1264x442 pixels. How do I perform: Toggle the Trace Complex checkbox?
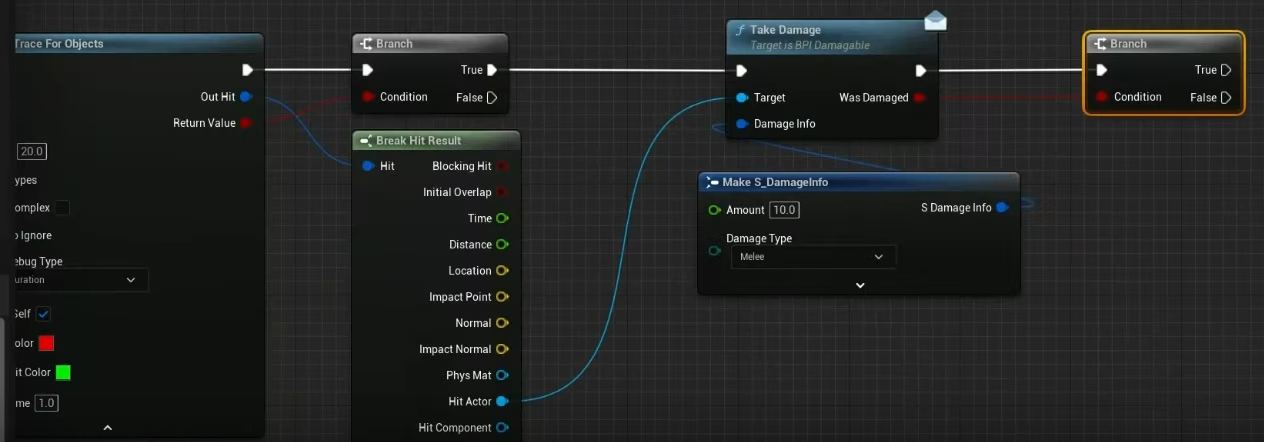coord(61,208)
